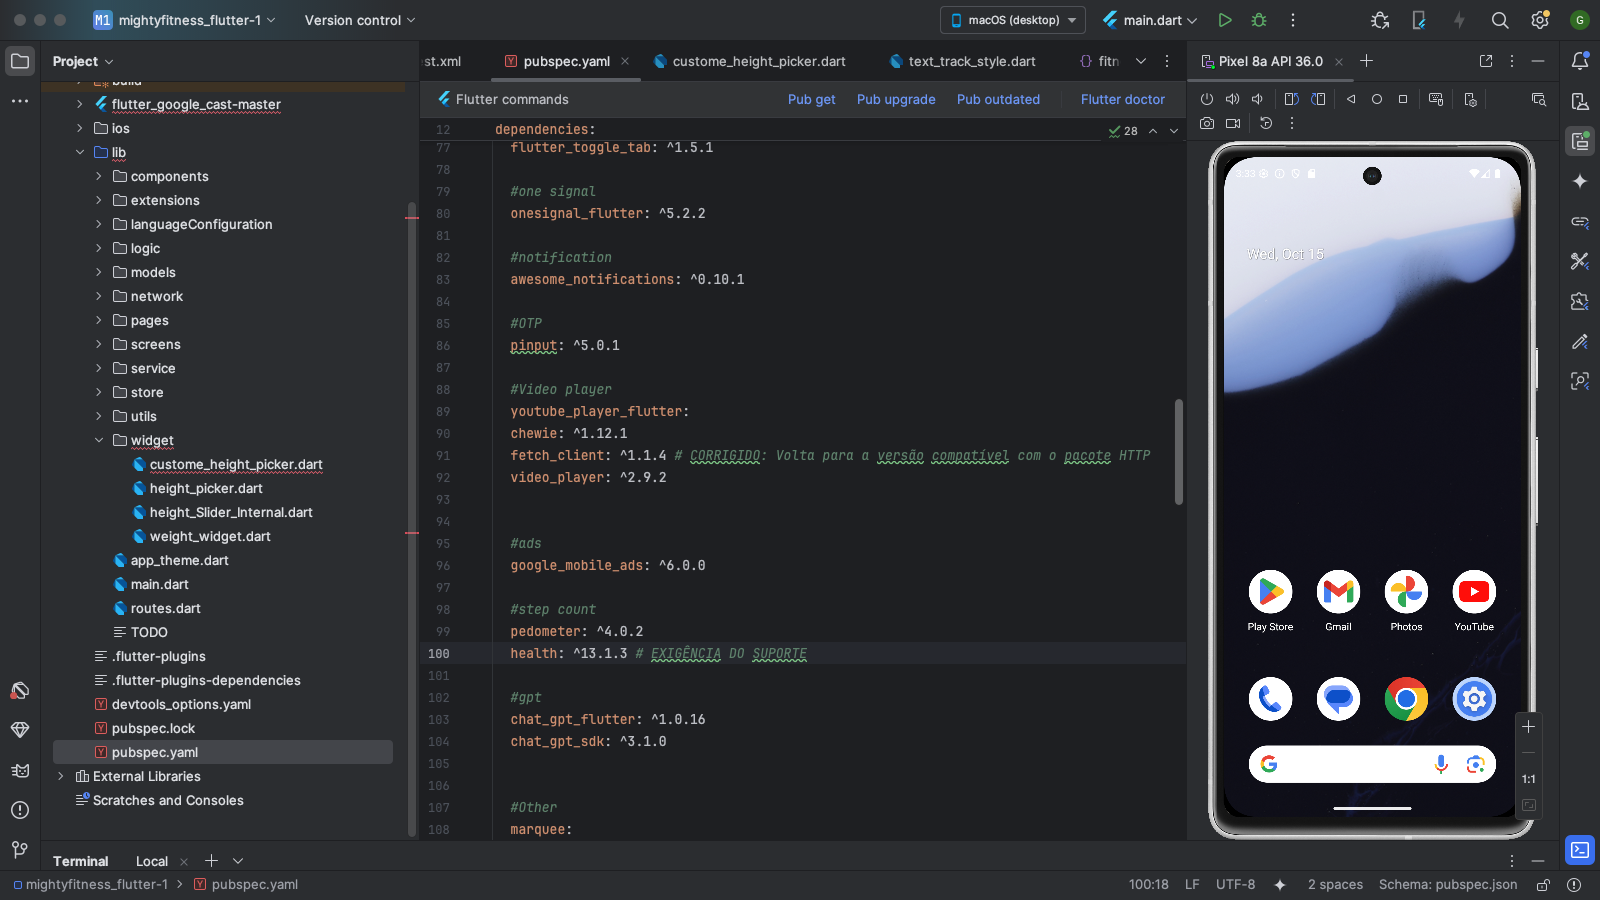Open the Notifications bell icon
This screenshot has height=900, width=1600.
(1580, 61)
